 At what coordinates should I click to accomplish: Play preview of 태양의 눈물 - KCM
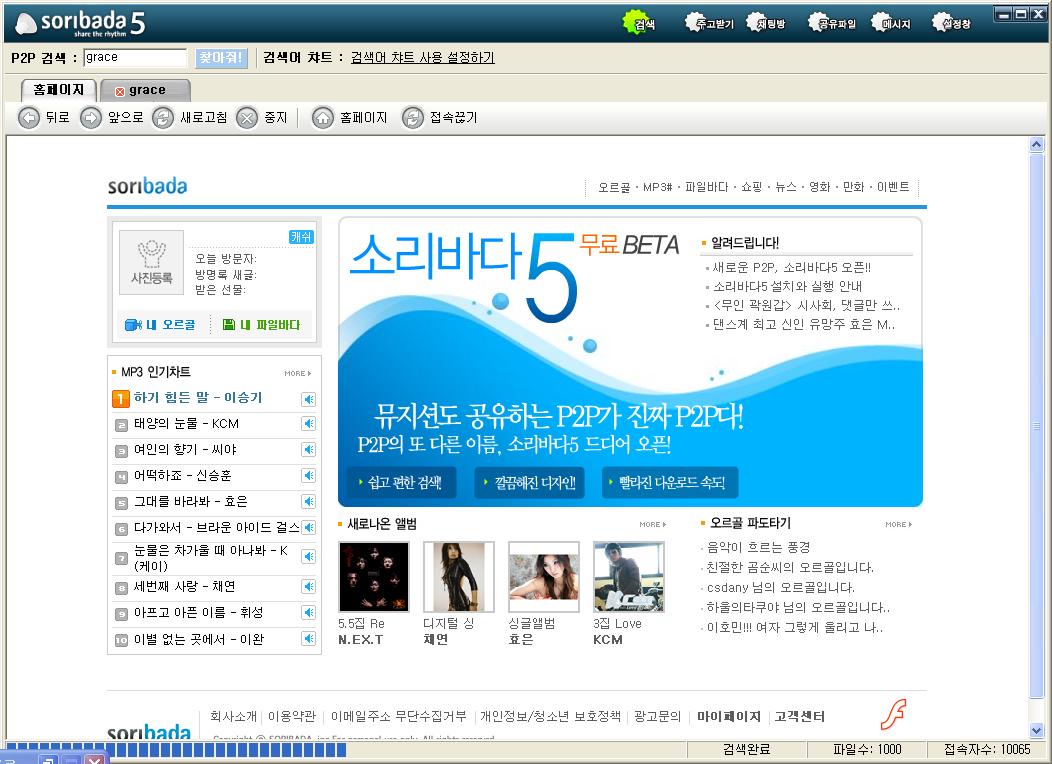tap(308, 423)
